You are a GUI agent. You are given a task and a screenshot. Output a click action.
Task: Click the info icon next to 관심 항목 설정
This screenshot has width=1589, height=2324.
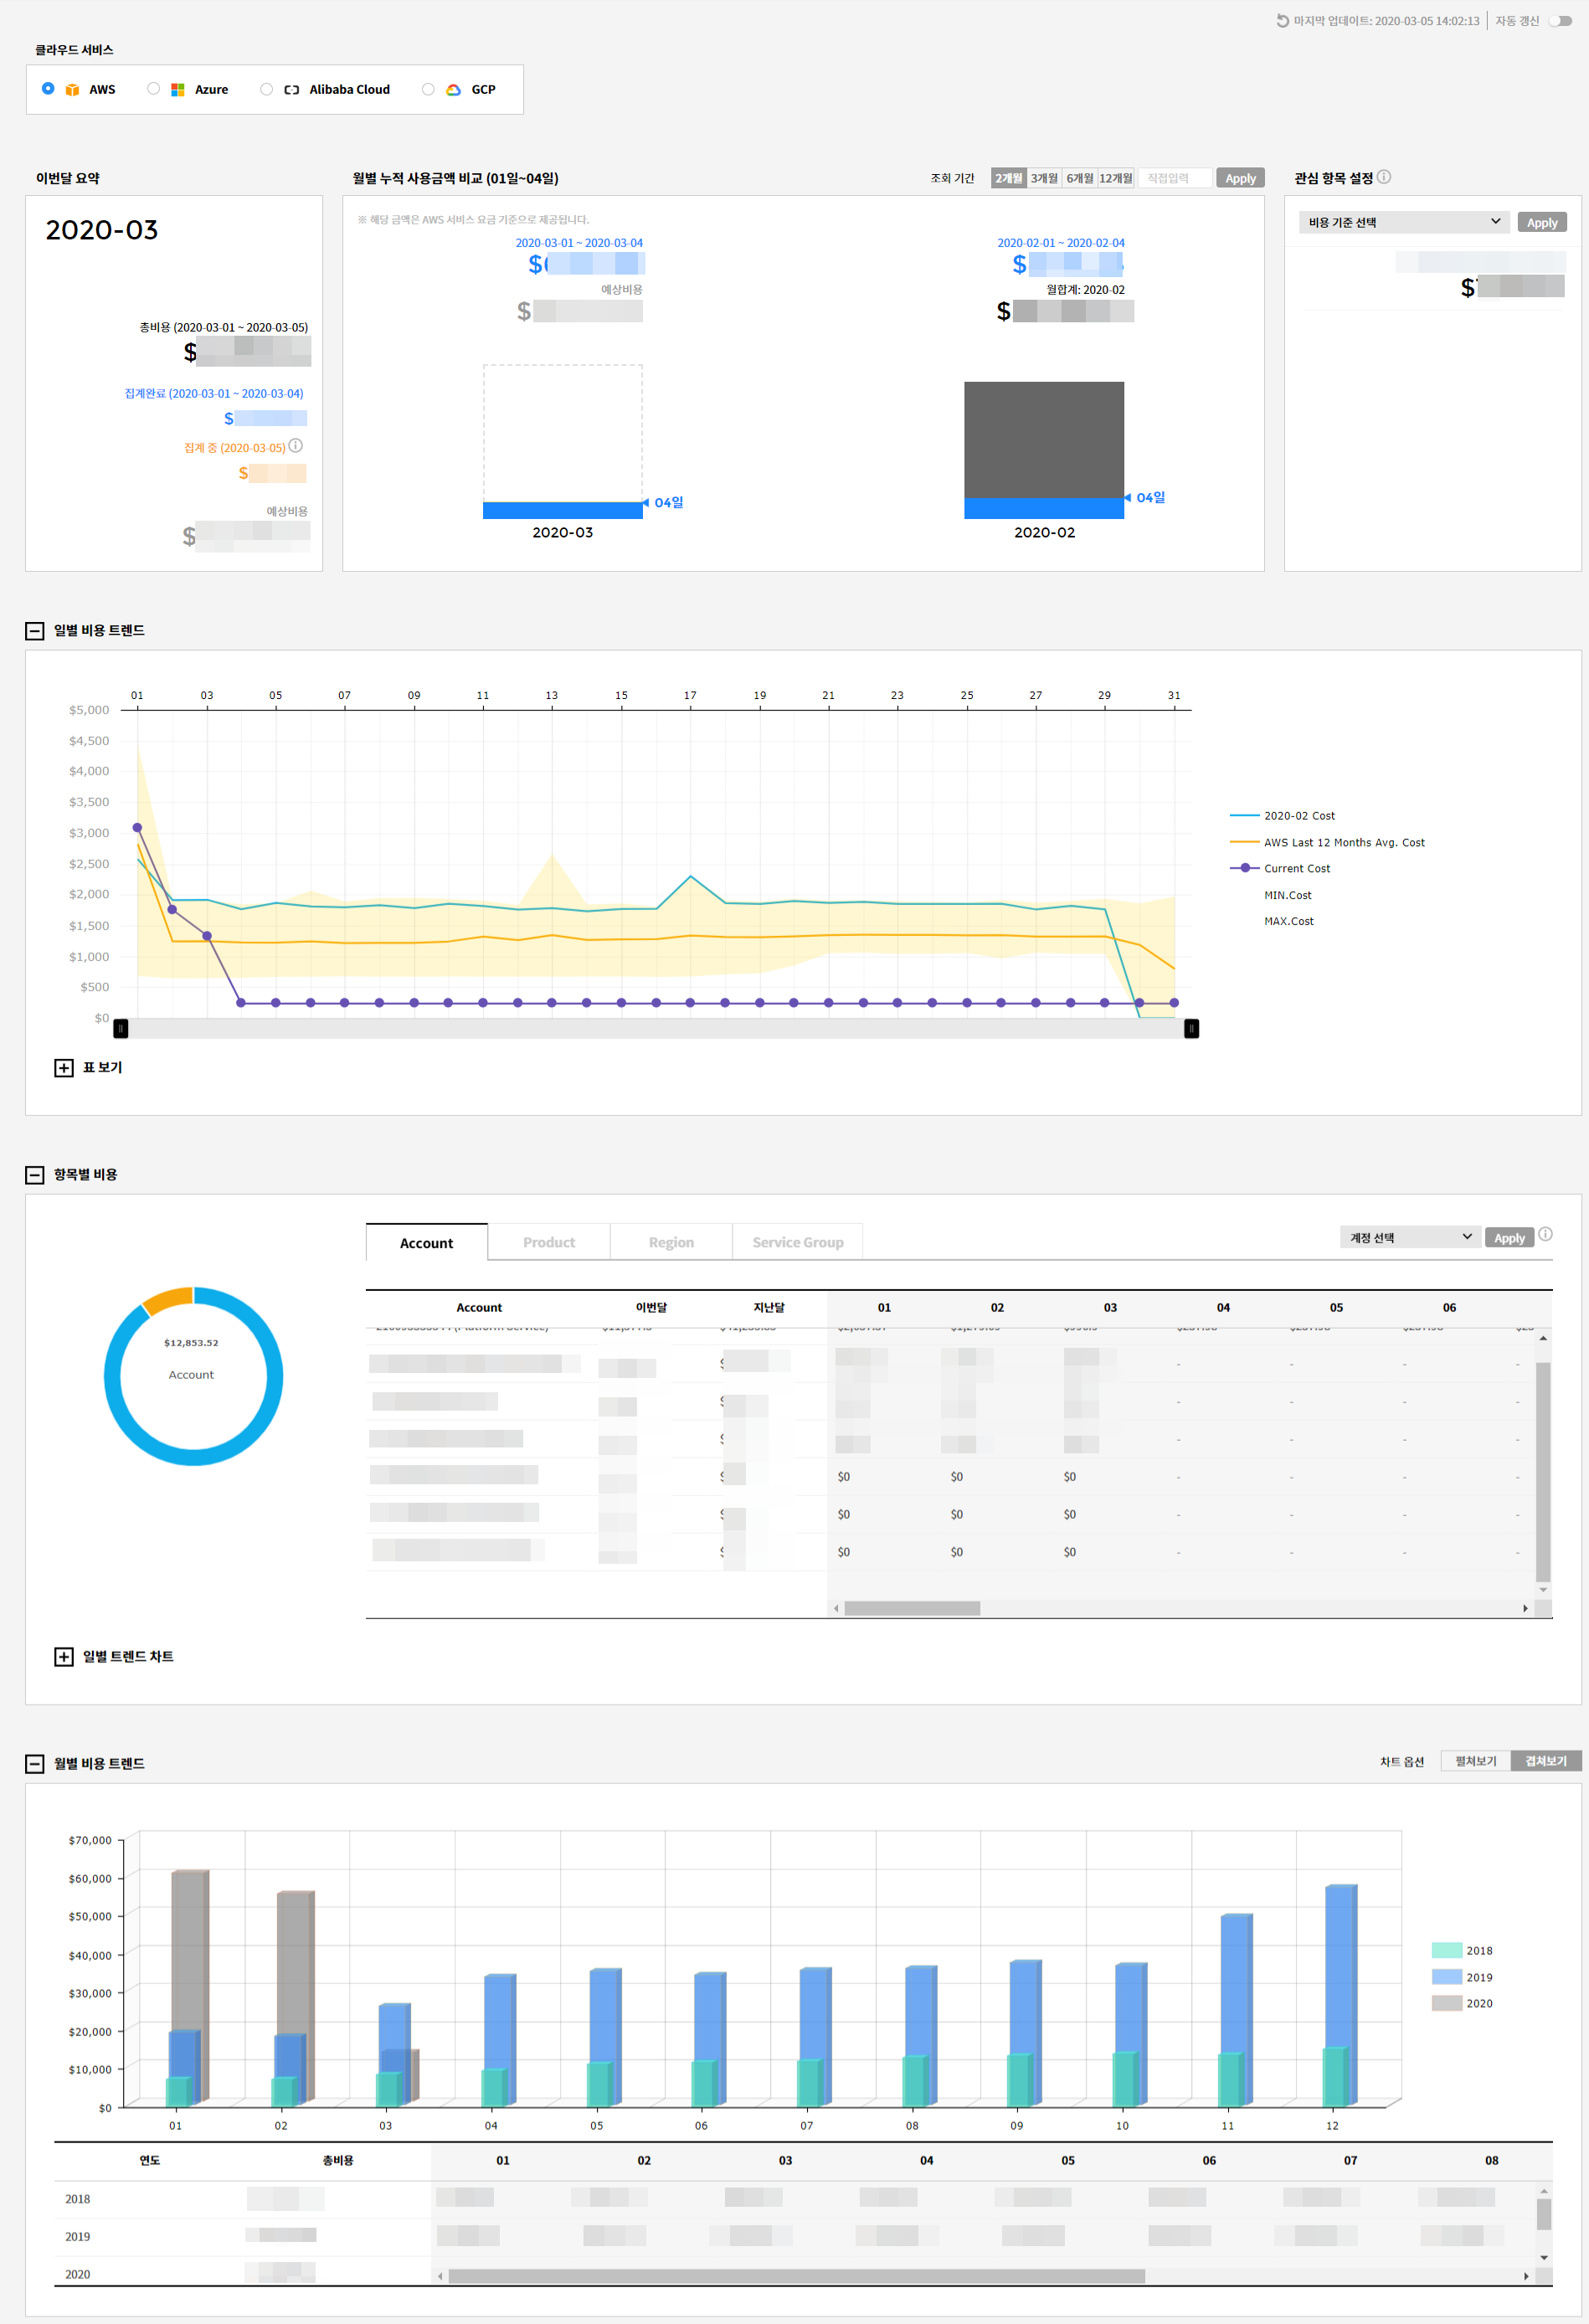tap(1384, 177)
